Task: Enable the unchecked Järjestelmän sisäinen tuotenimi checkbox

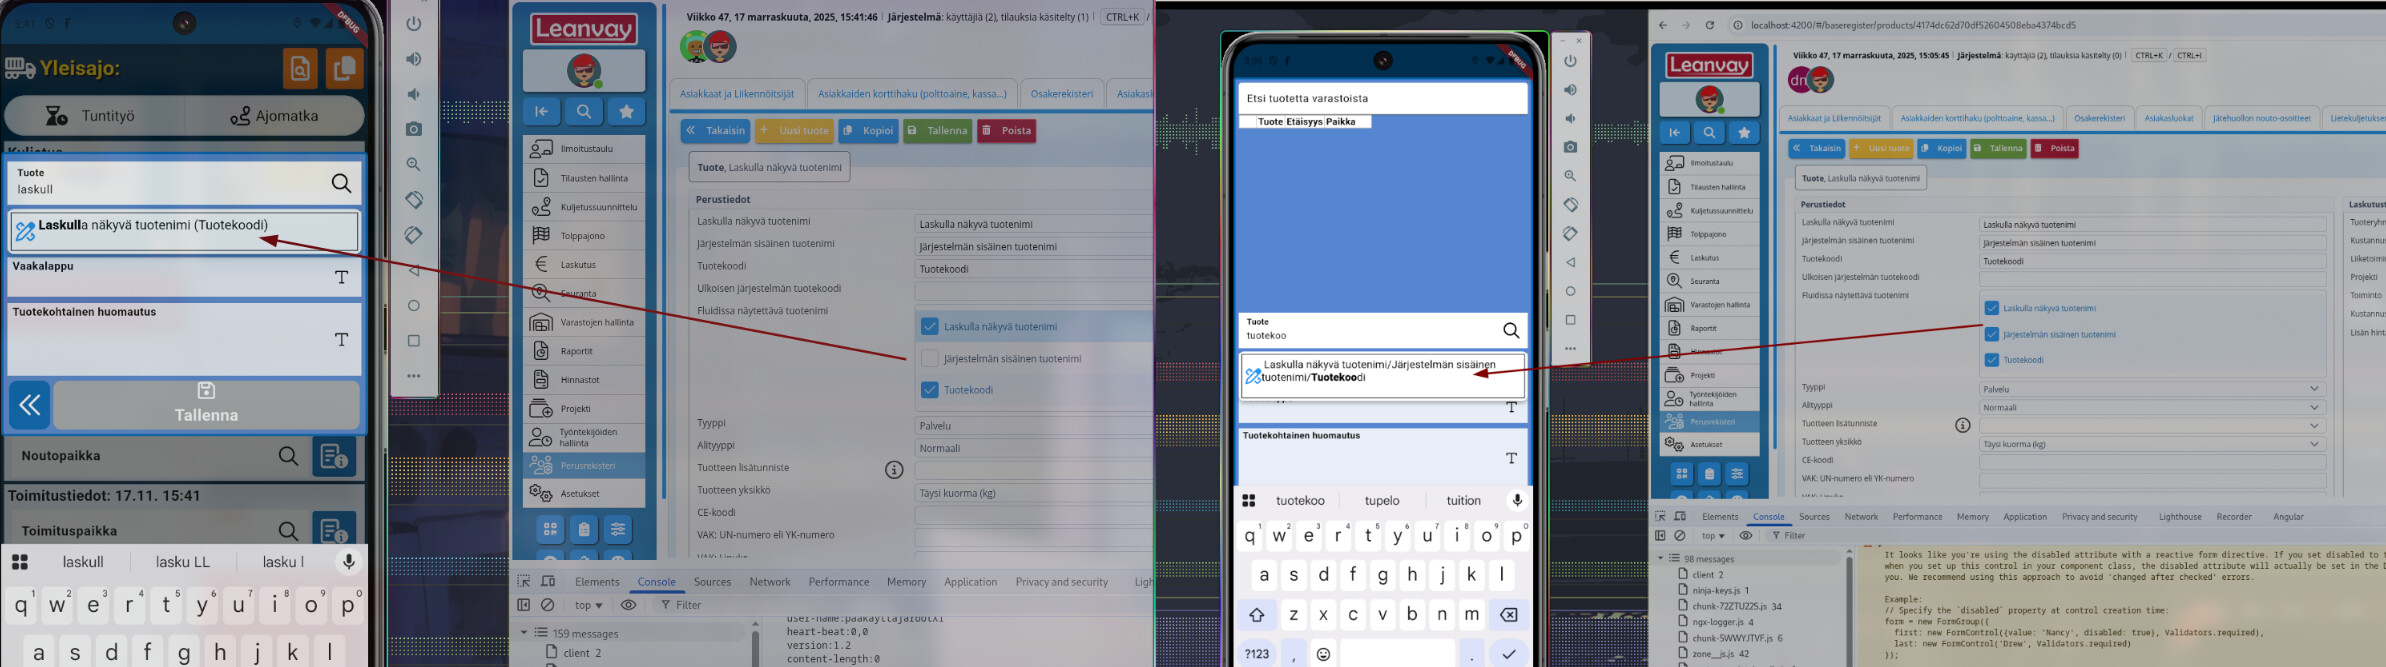Action: tap(930, 358)
